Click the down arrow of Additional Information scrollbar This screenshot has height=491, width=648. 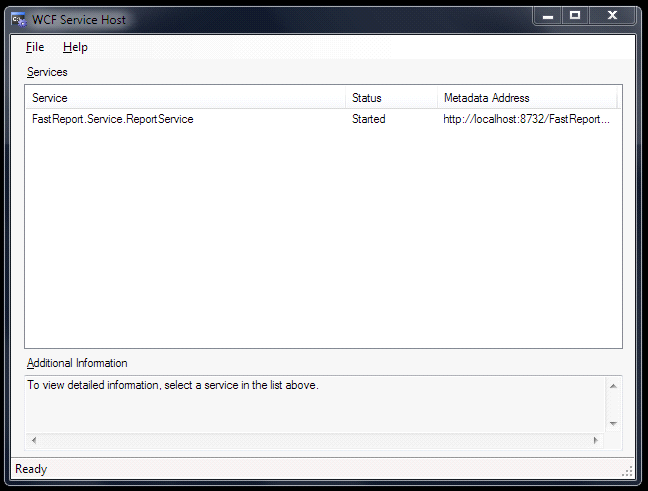(613, 424)
